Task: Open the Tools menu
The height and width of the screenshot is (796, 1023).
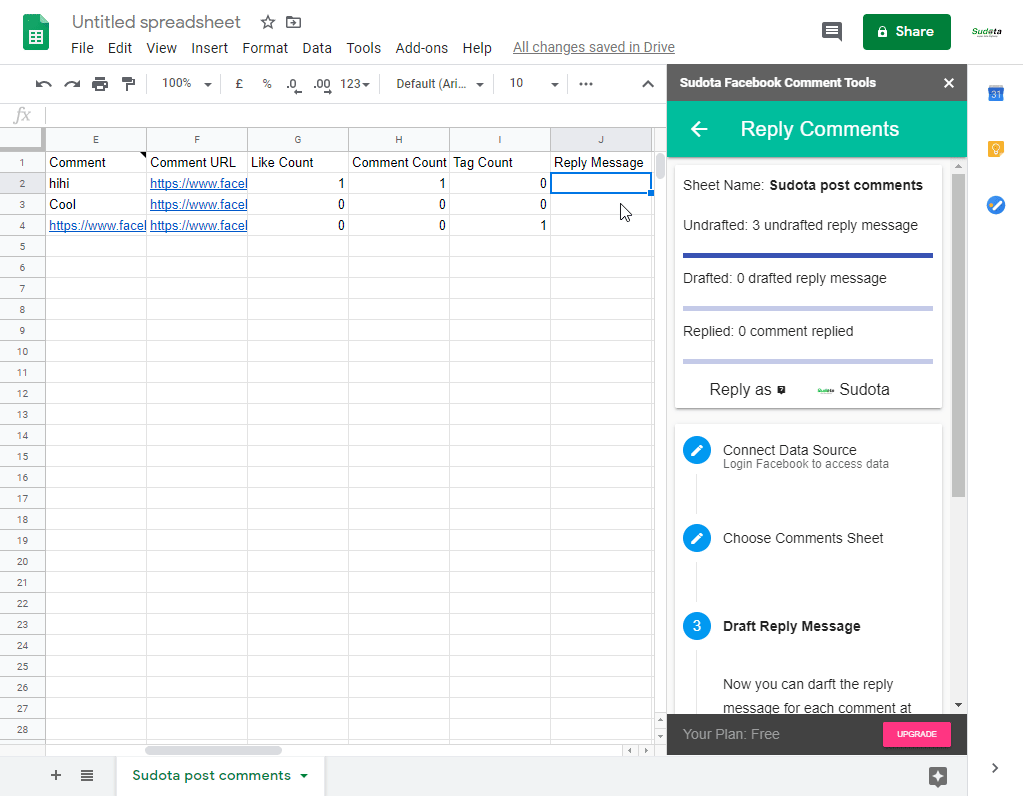Action: [x=363, y=48]
